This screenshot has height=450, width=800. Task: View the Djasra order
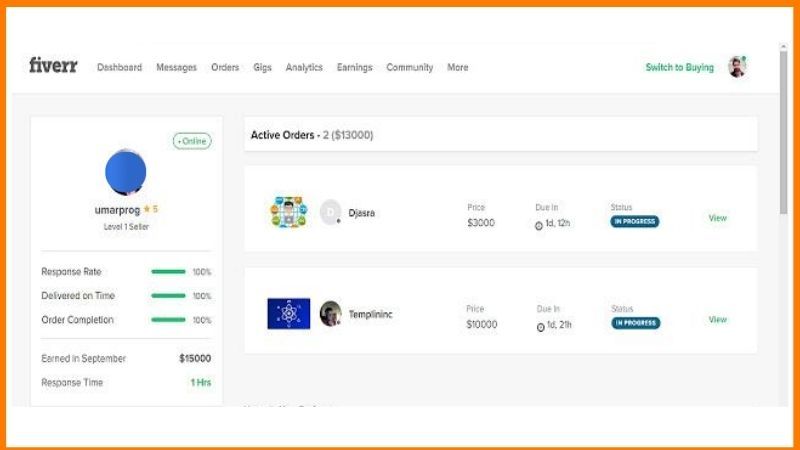[x=717, y=218]
